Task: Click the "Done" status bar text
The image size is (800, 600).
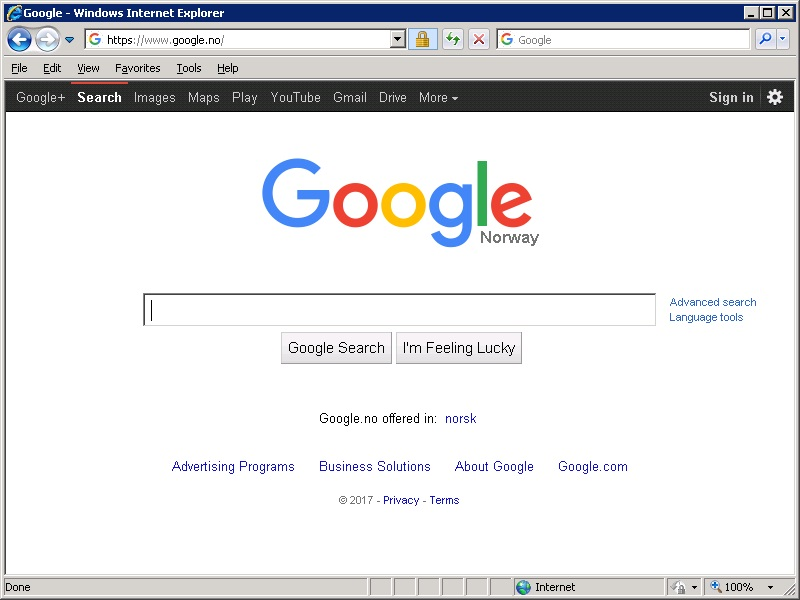Action: [x=18, y=587]
